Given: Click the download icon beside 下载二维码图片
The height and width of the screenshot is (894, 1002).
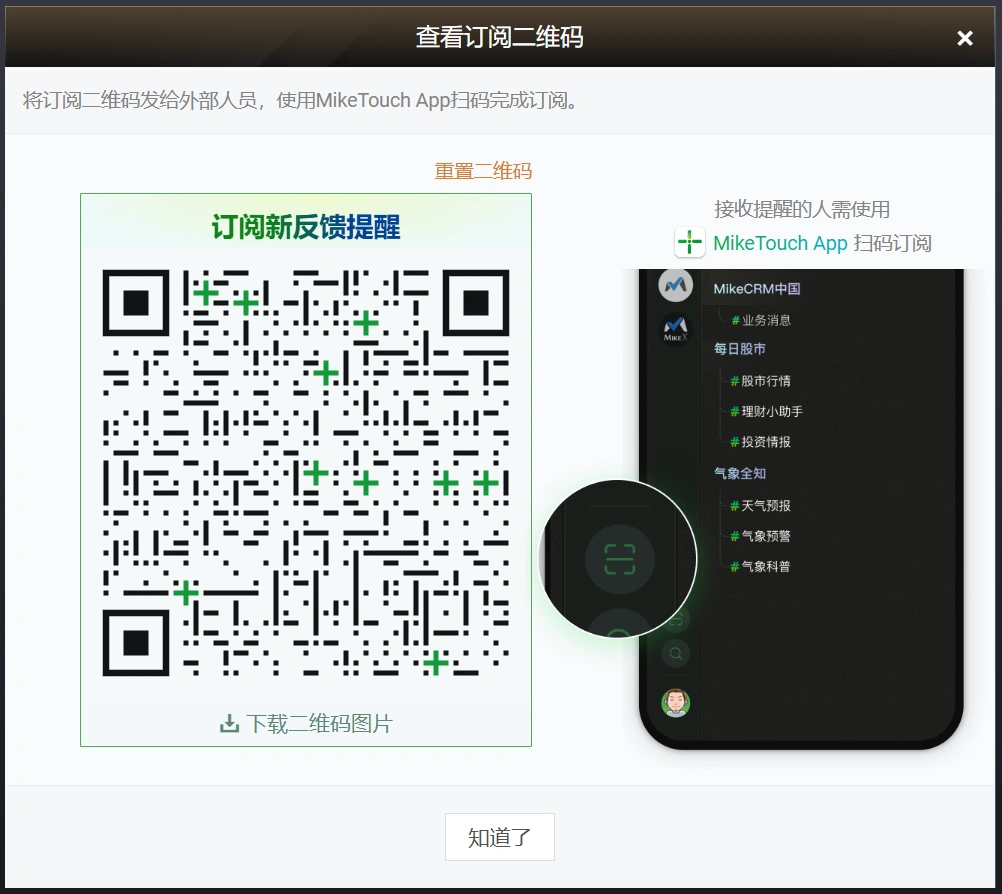Looking at the screenshot, I should (x=229, y=723).
